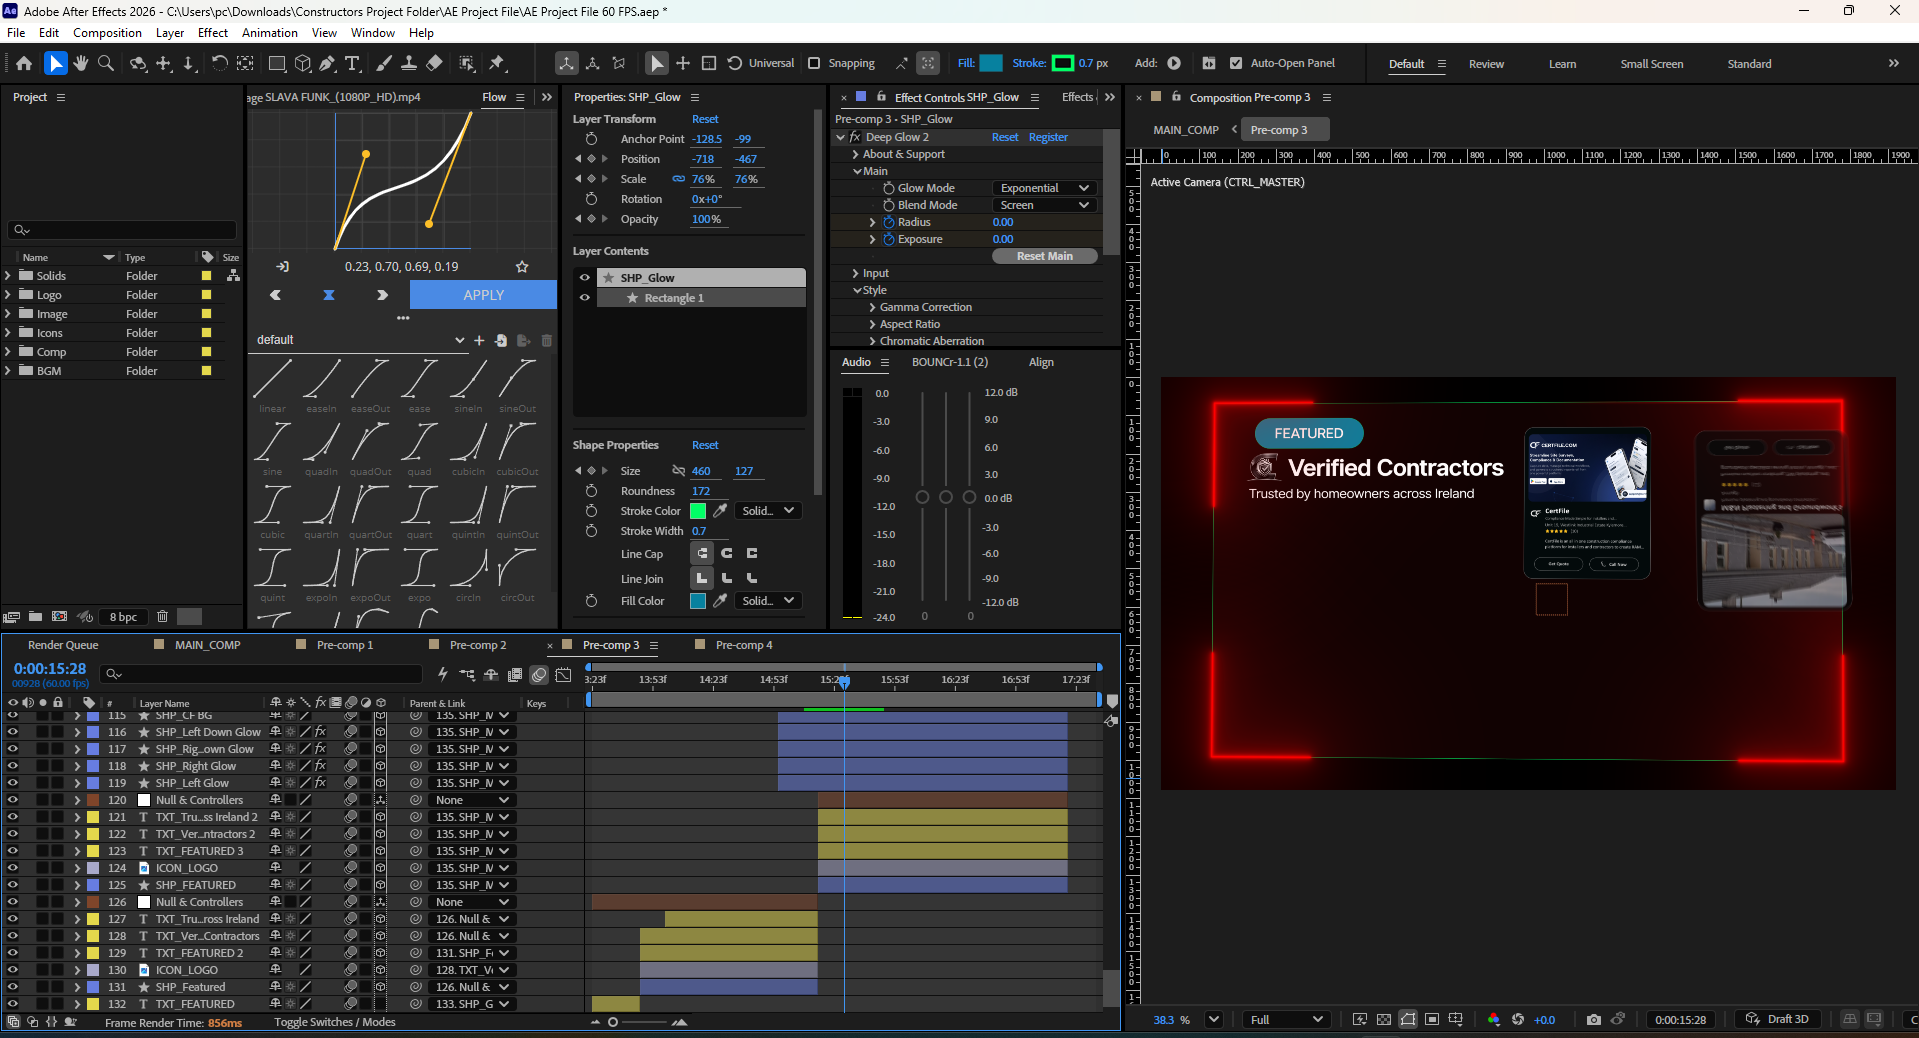Open the Render Queue tab

[63, 645]
